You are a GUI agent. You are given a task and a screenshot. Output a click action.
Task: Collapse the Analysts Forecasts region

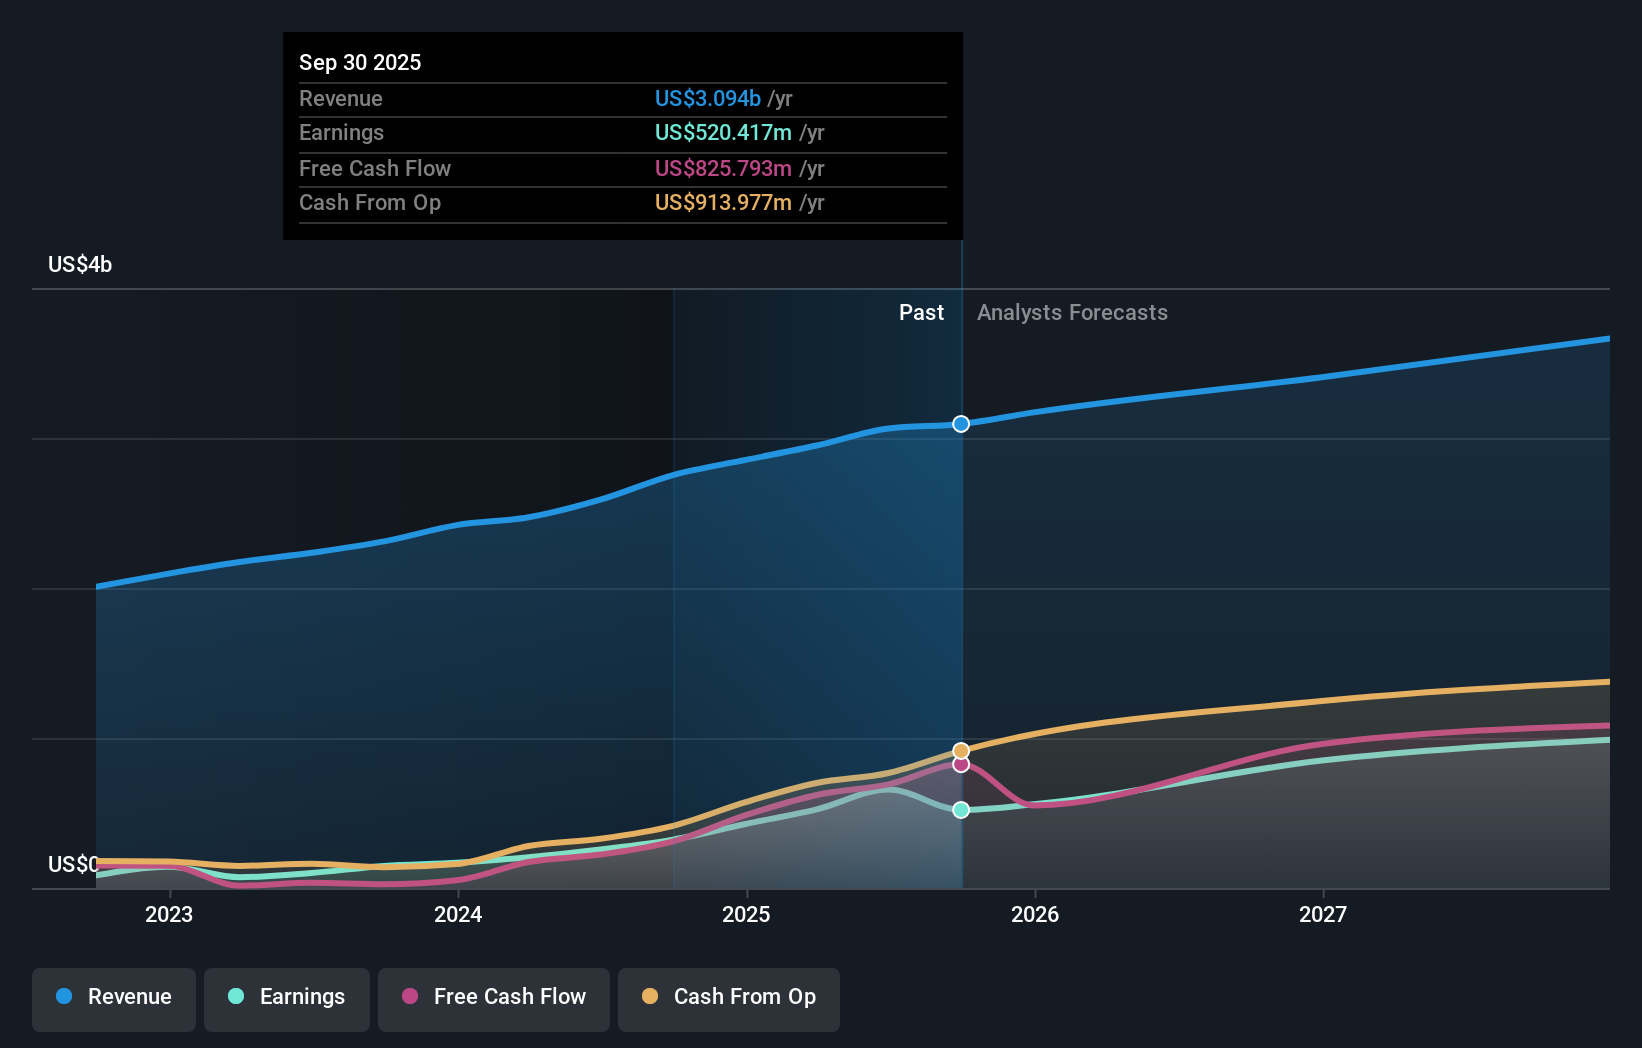point(1072,312)
